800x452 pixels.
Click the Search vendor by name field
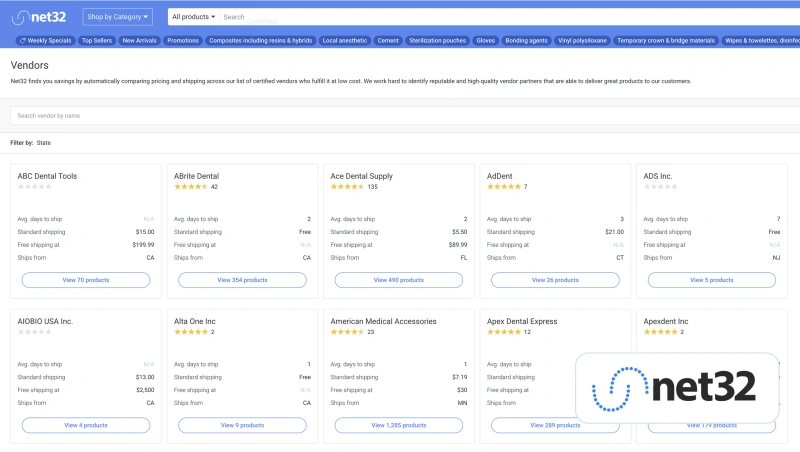pos(400,116)
